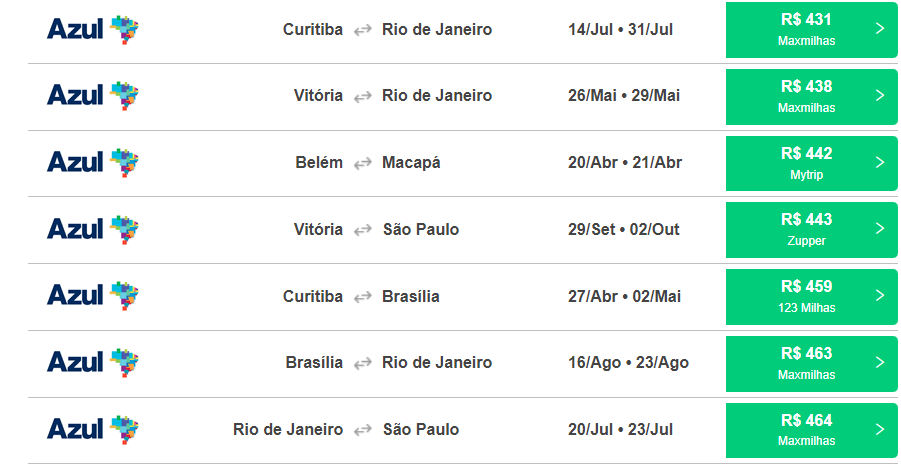
Task: Expand the chevron on the R$ 464 offer
Action: tap(880, 429)
